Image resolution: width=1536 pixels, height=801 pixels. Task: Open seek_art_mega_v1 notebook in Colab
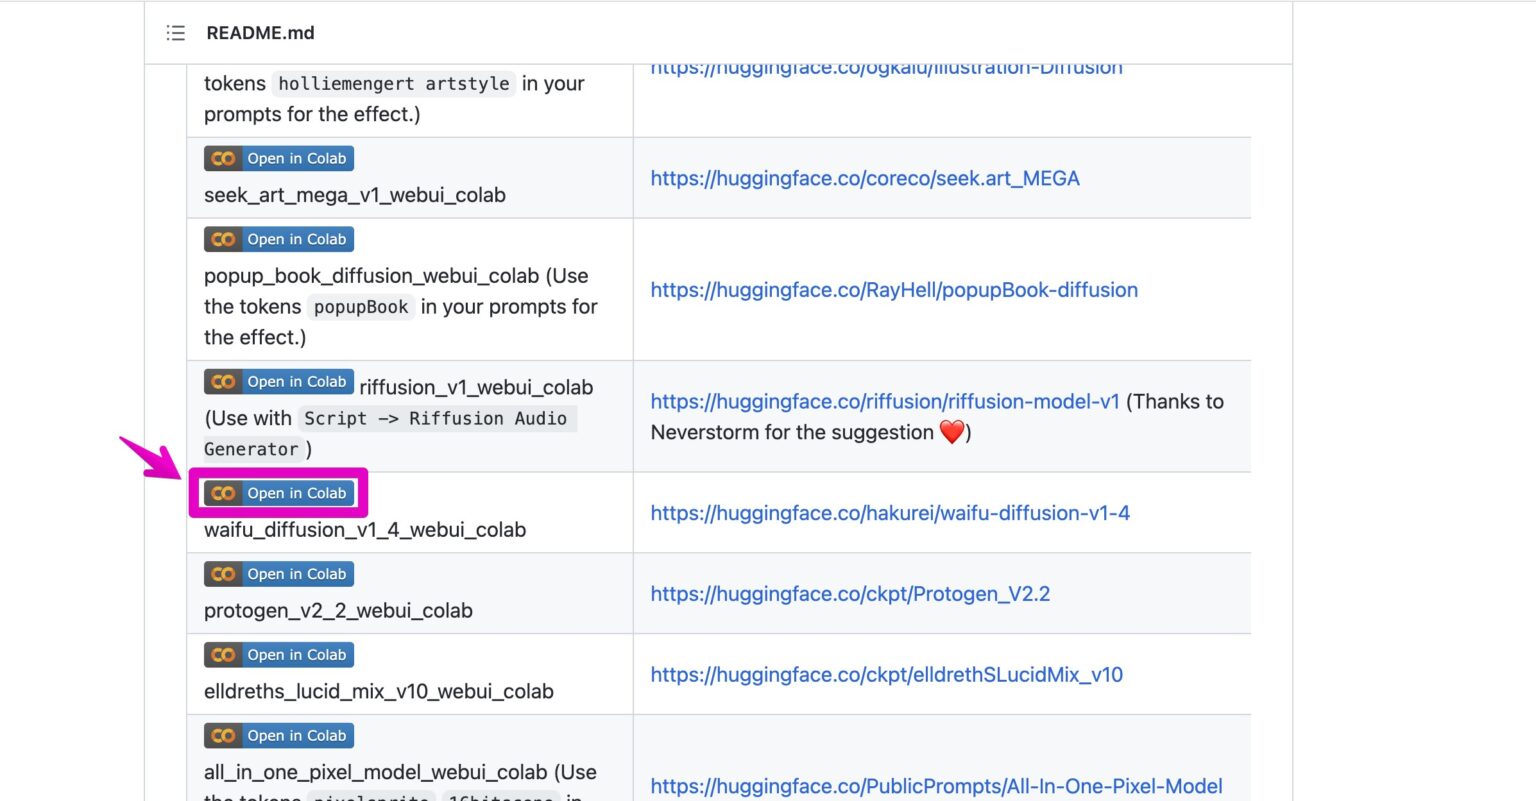pyautogui.click(x=278, y=158)
